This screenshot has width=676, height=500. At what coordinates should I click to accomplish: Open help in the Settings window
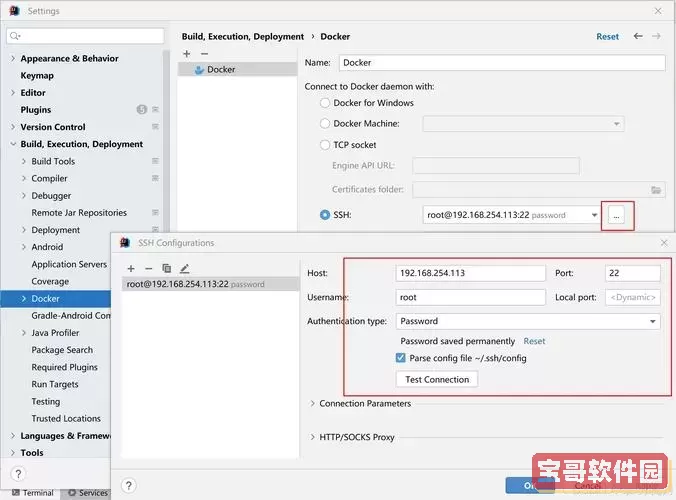18,474
